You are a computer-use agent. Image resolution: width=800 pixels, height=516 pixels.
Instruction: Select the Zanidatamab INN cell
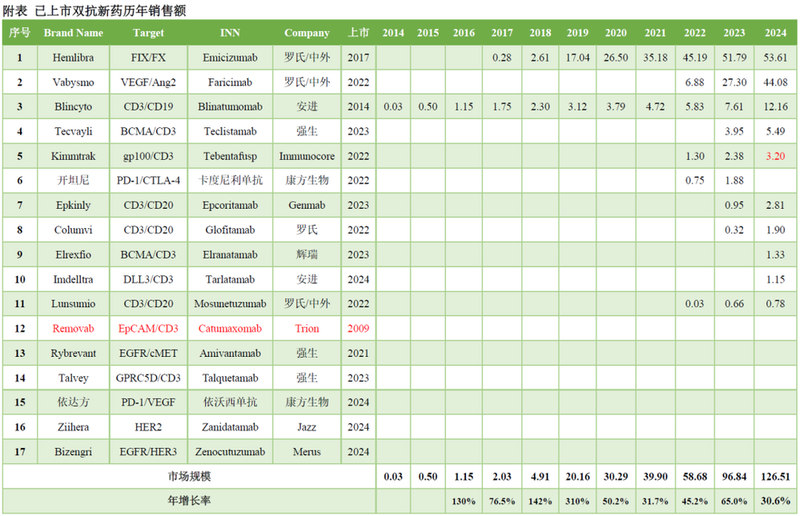click(x=230, y=427)
